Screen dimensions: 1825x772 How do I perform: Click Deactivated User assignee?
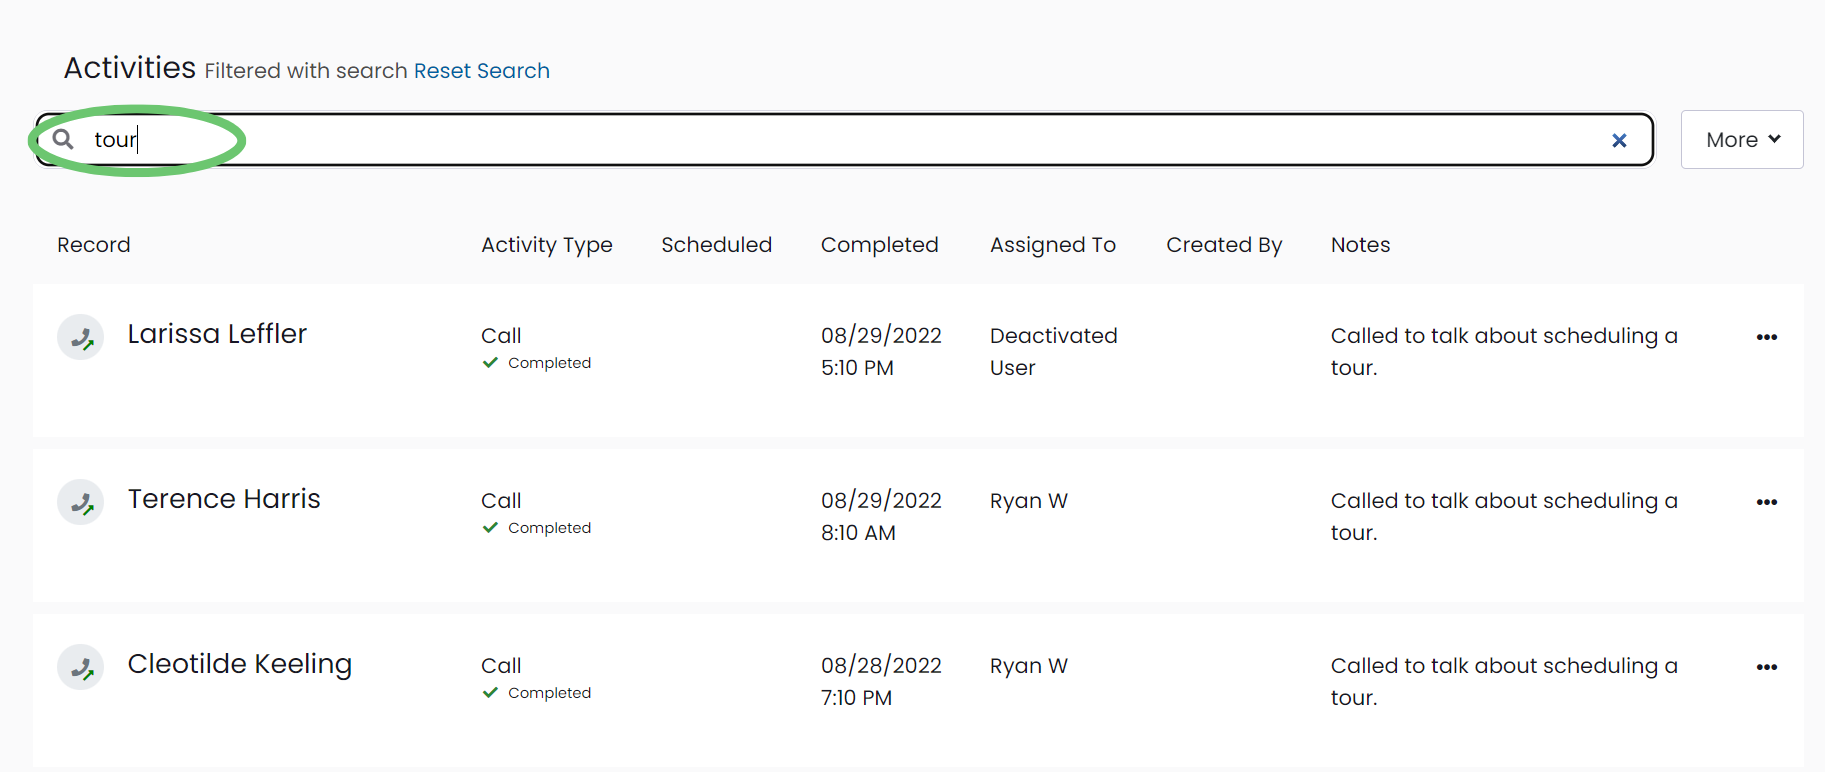click(1054, 352)
